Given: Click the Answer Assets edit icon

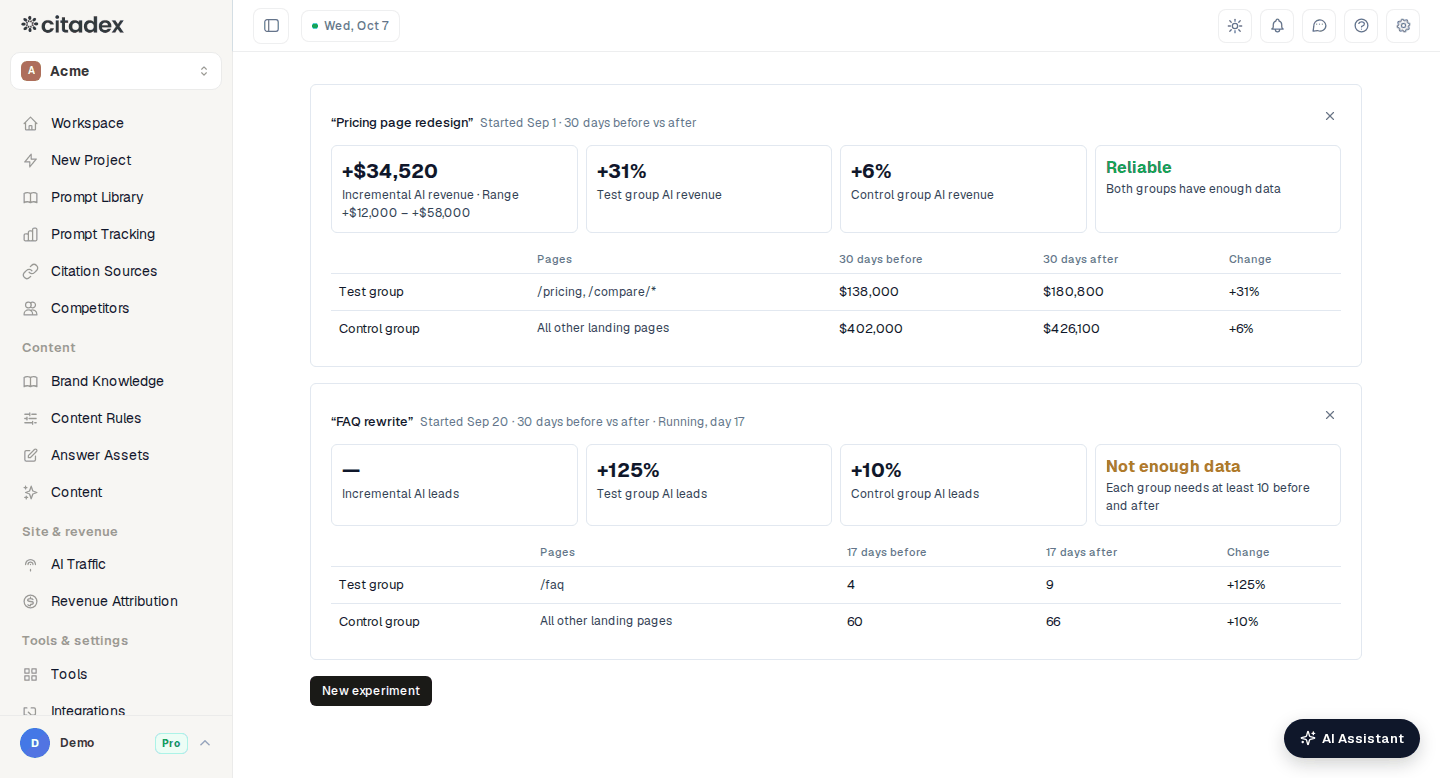Looking at the screenshot, I should coord(31,455).
